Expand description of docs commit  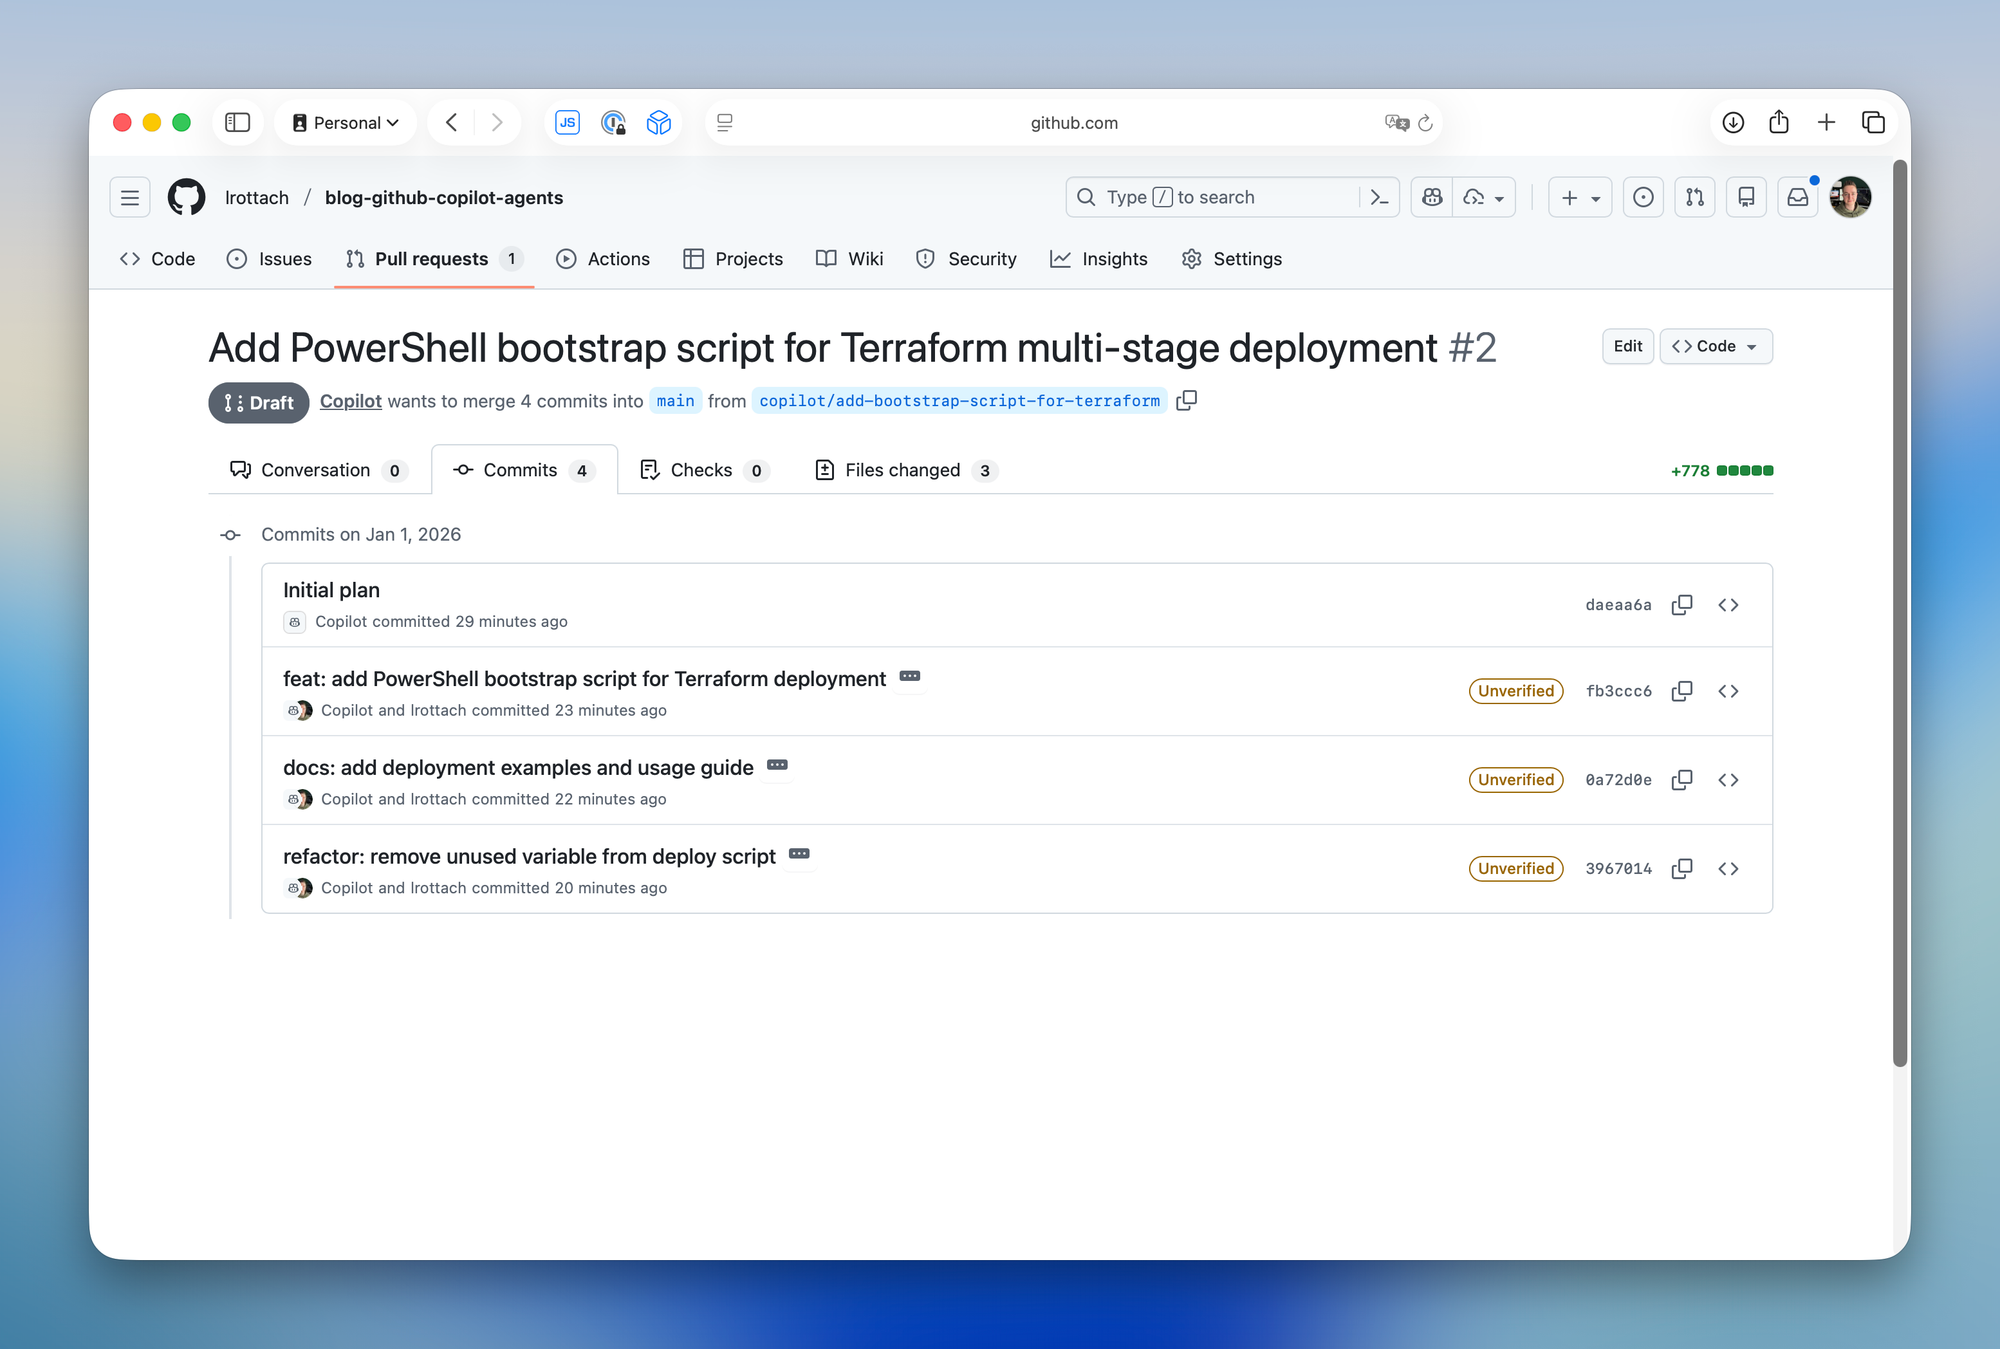(x=777, y=765)
